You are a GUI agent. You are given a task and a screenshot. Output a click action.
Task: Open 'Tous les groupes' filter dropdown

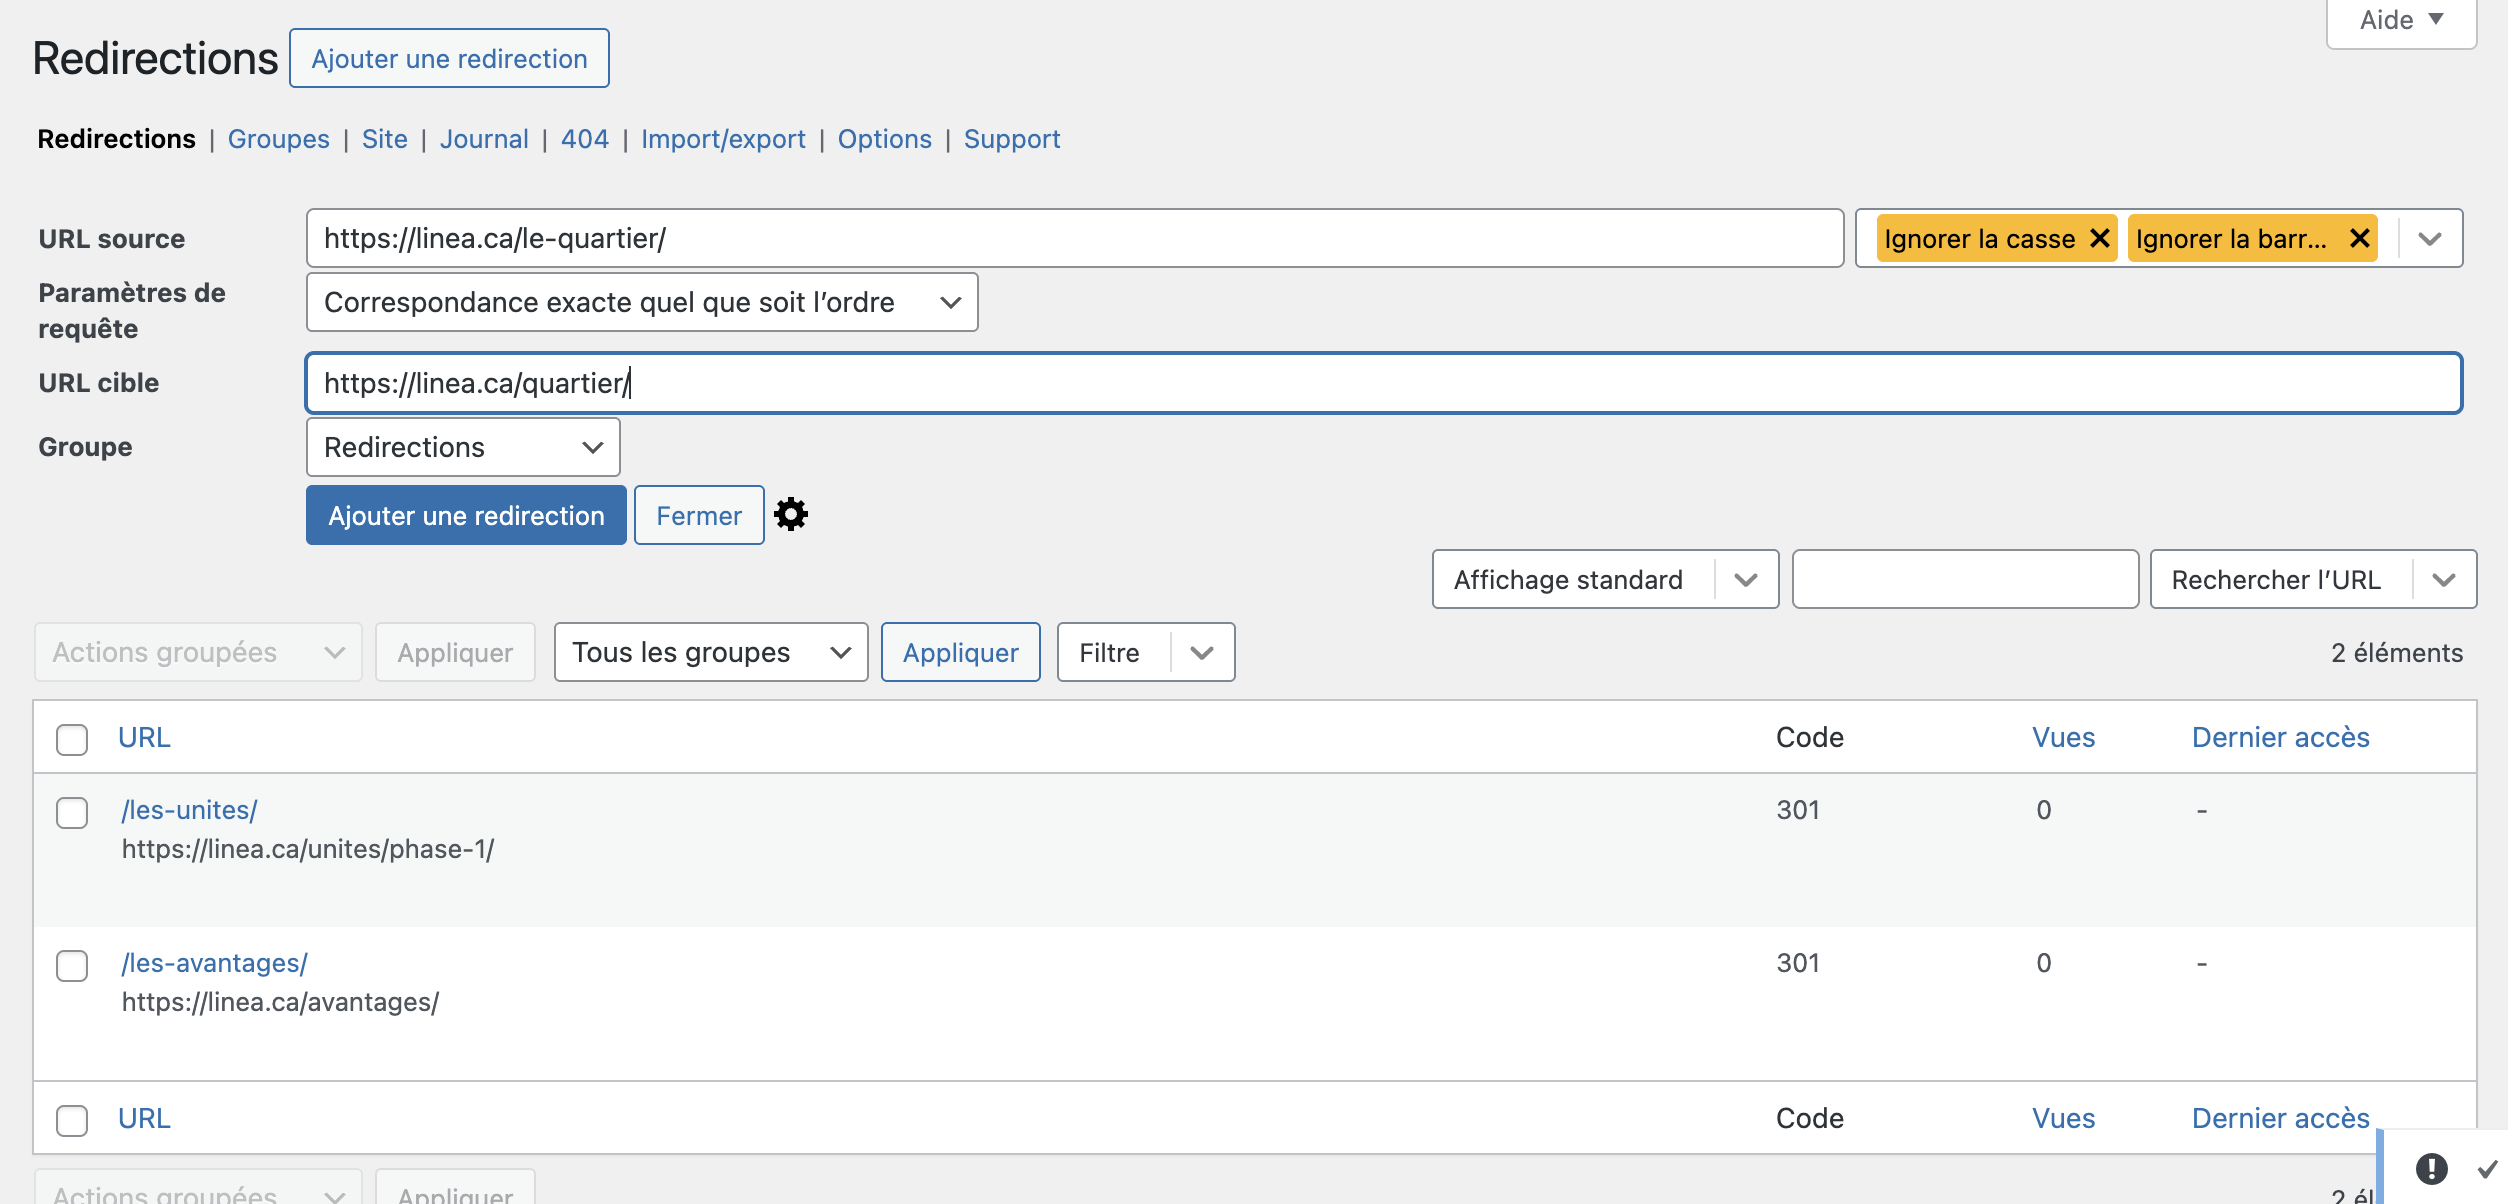[710, 653]
